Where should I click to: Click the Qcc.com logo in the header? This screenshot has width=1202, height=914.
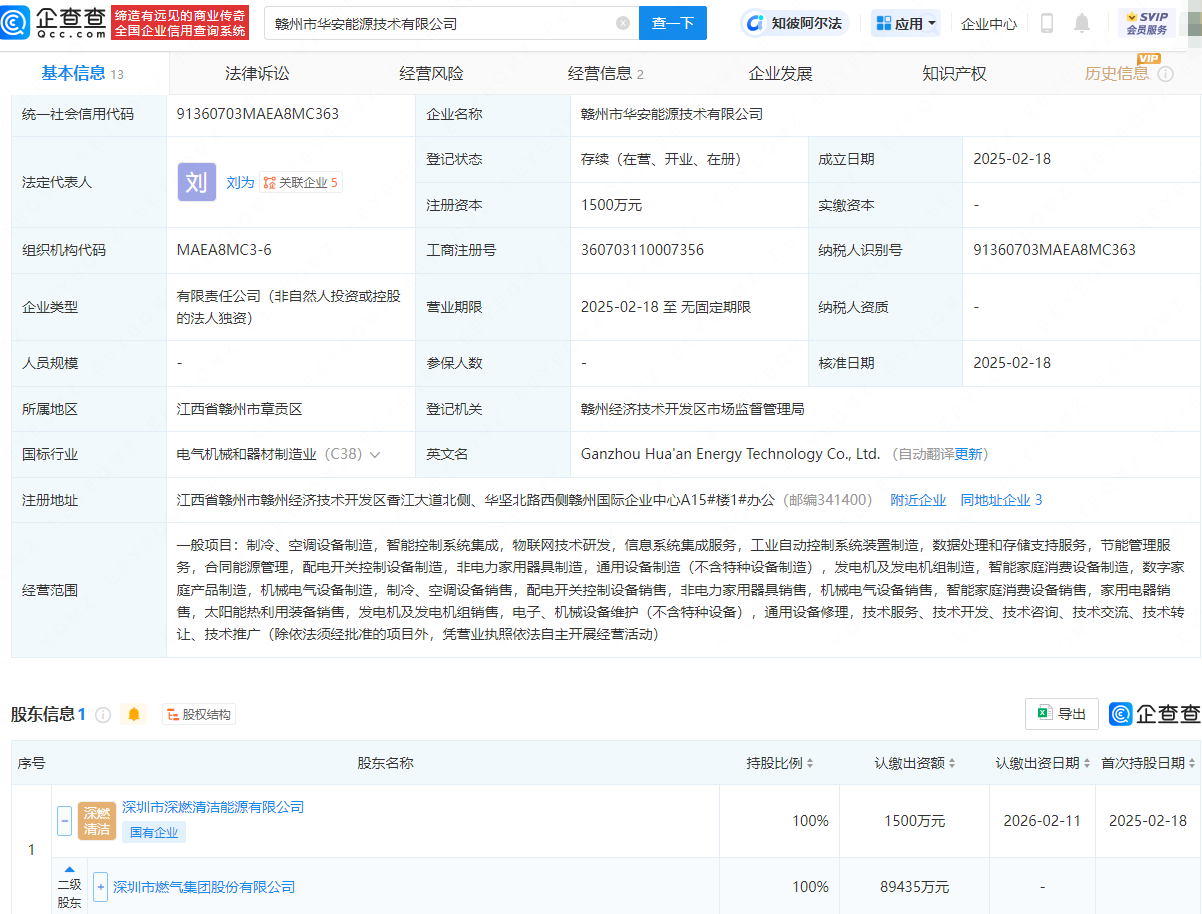point(55,22)
